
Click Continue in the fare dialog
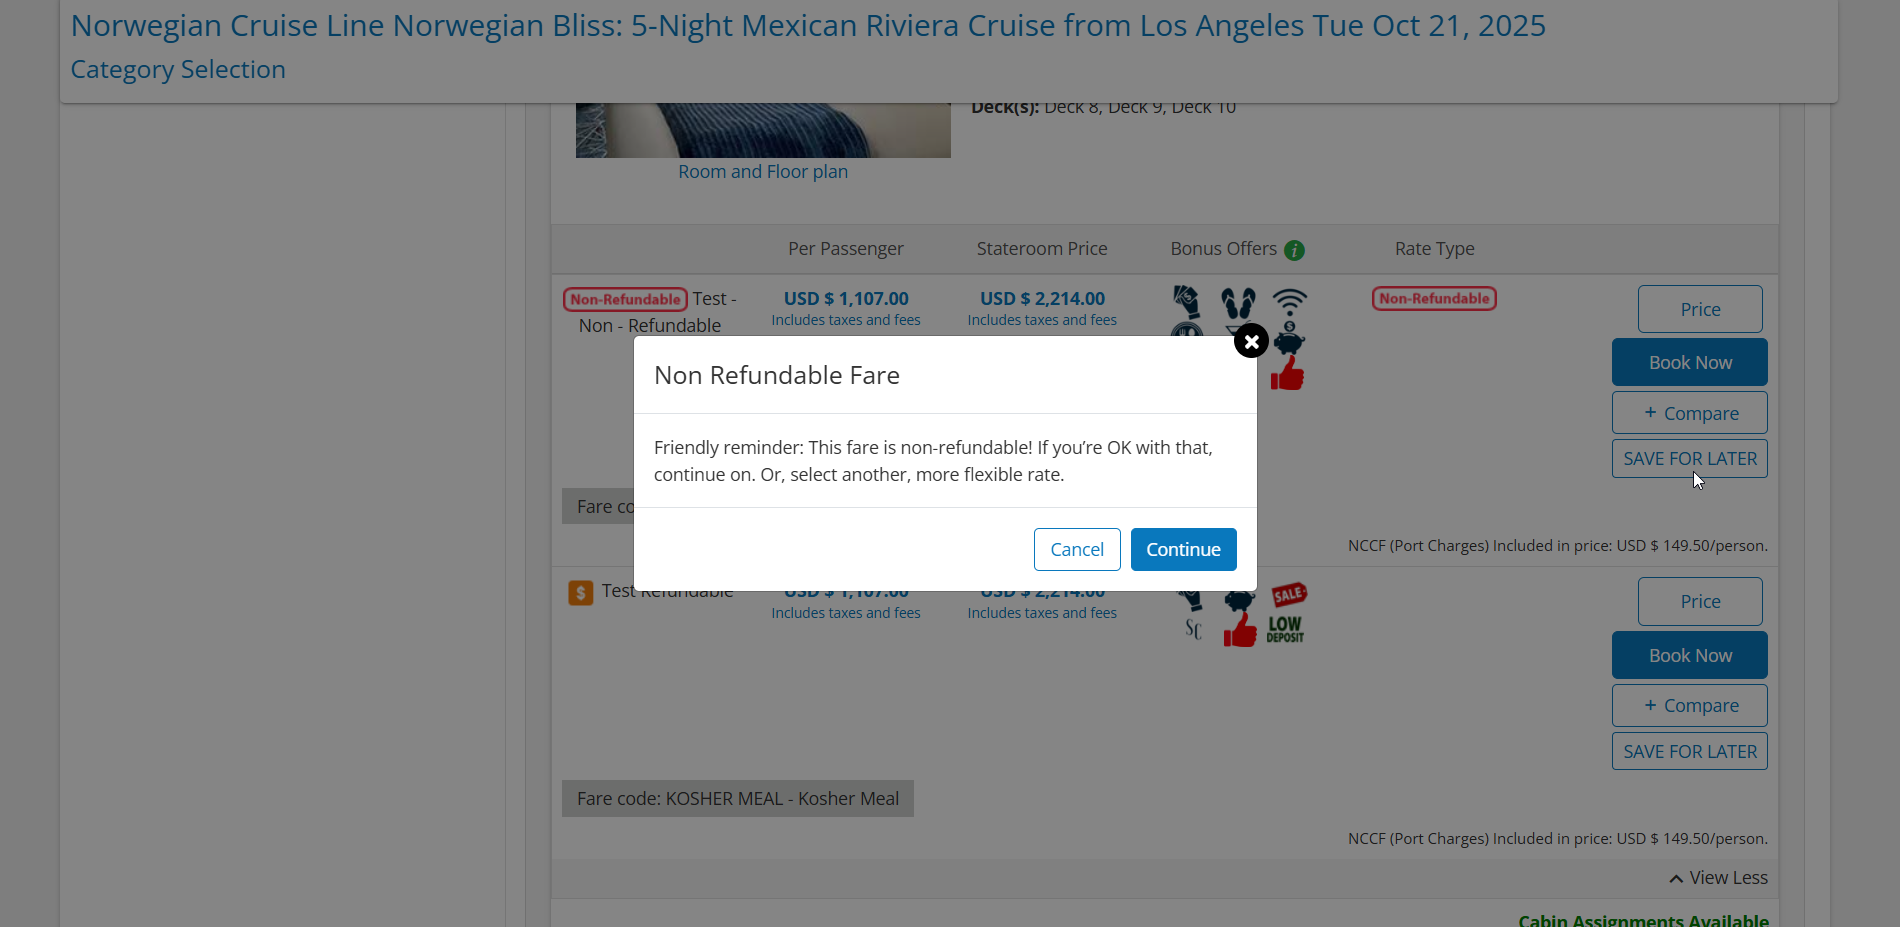(1183, 549)
